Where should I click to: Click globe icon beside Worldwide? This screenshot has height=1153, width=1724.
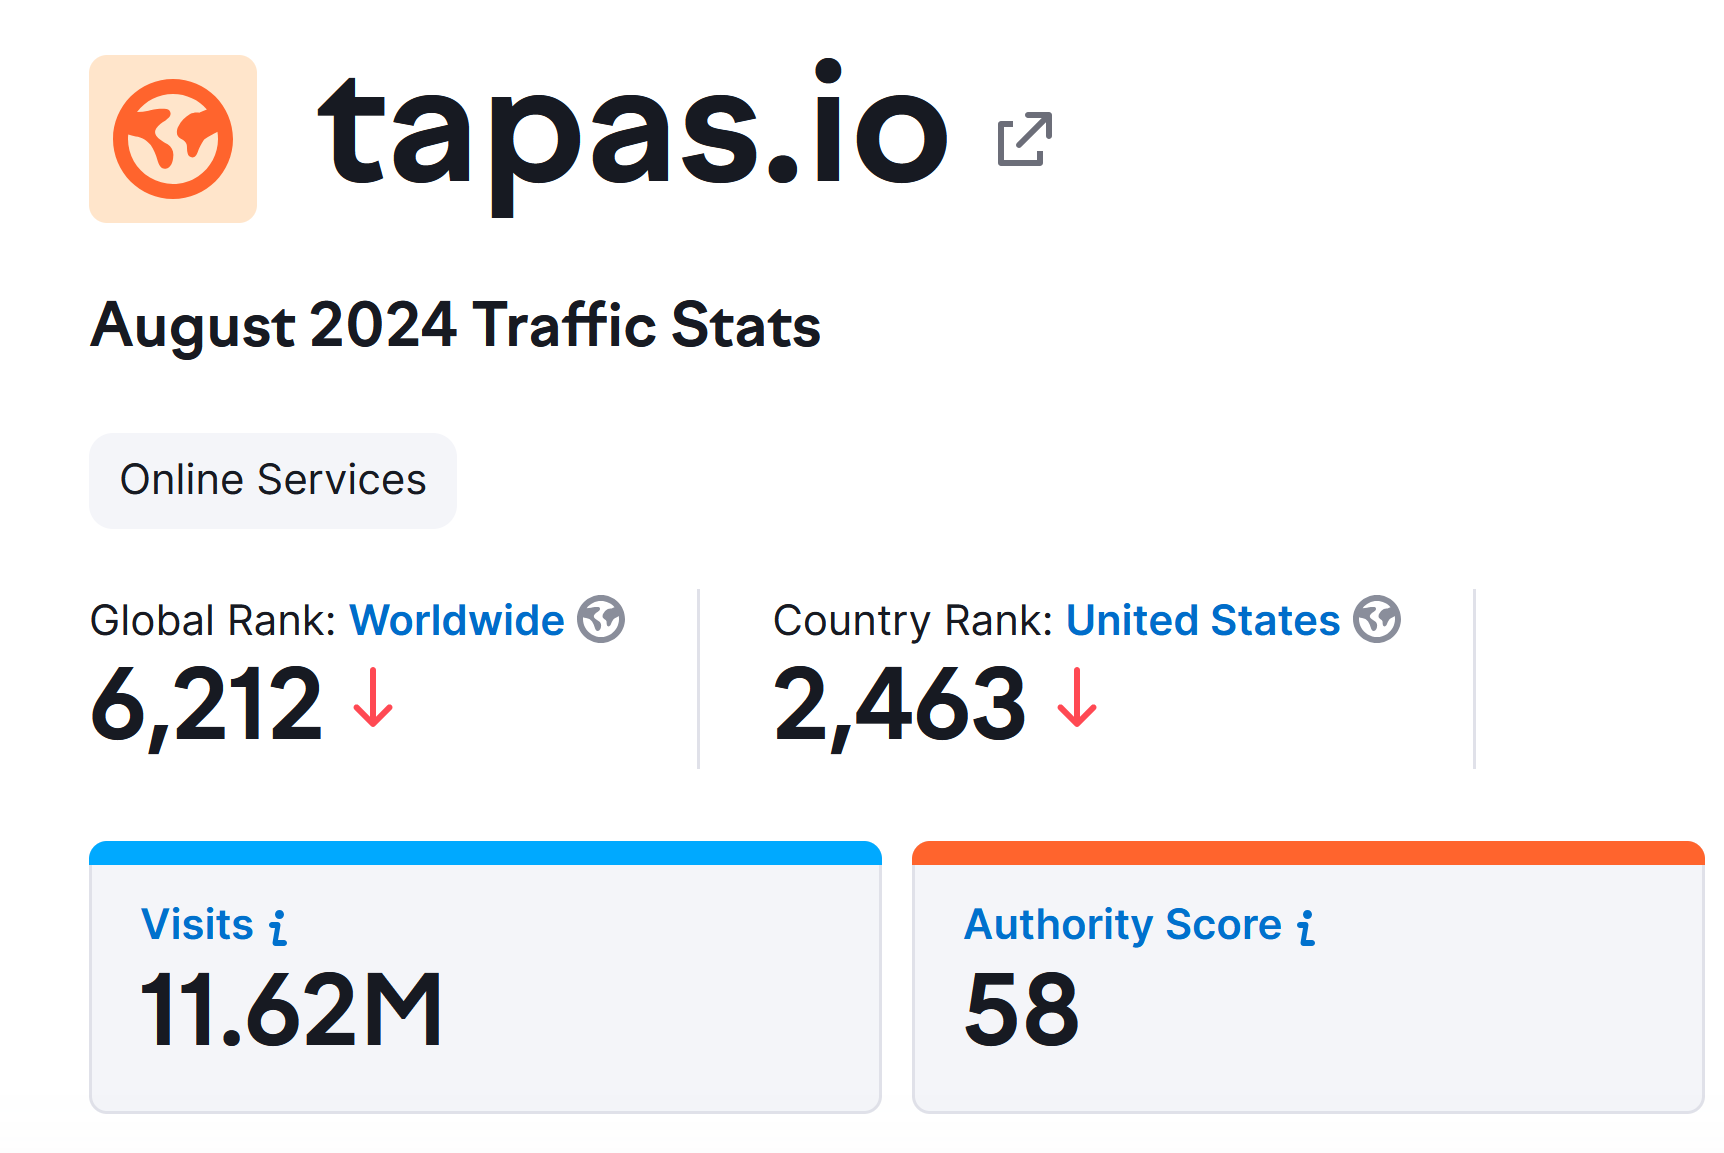click(x=601, y=620)
